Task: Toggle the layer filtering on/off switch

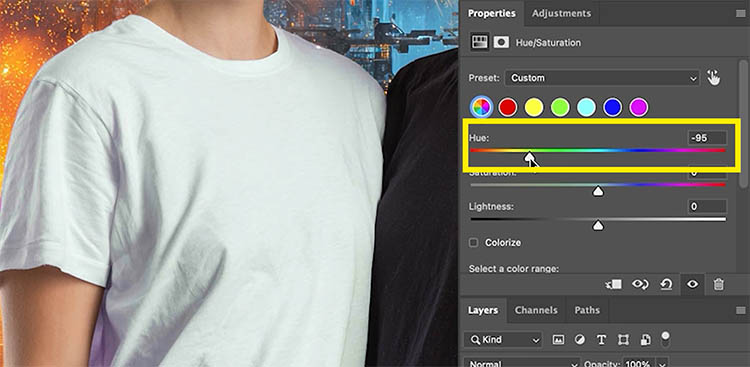Action: click(x=665, y=339)
